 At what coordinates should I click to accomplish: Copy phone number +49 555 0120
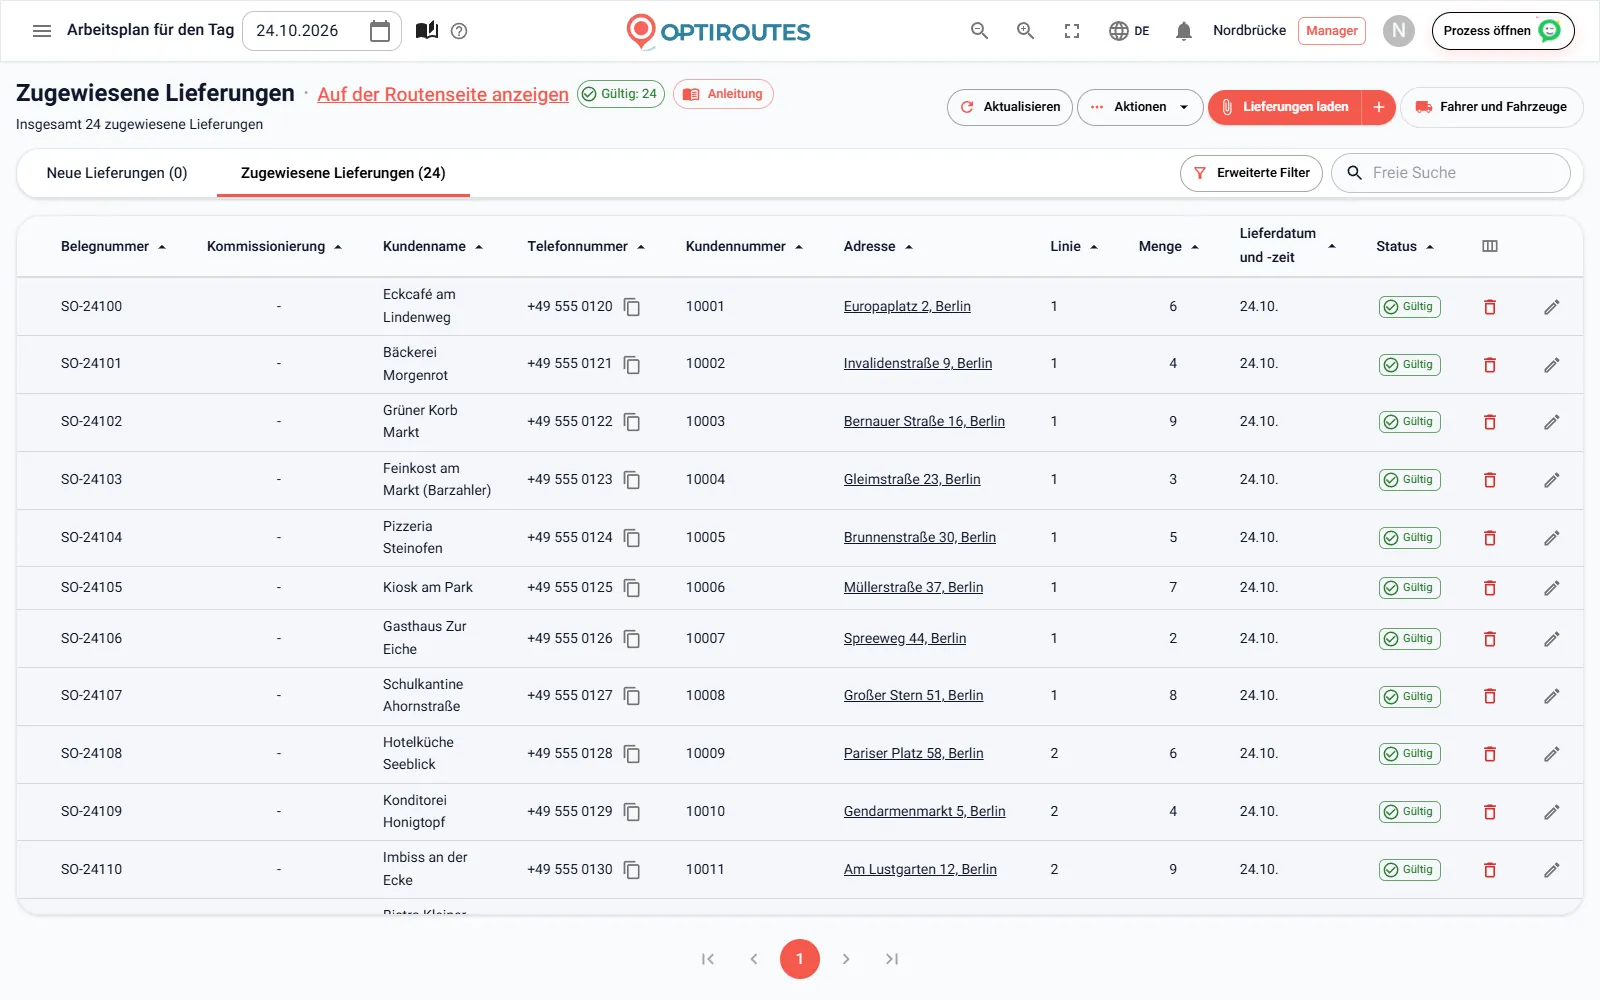632,307
